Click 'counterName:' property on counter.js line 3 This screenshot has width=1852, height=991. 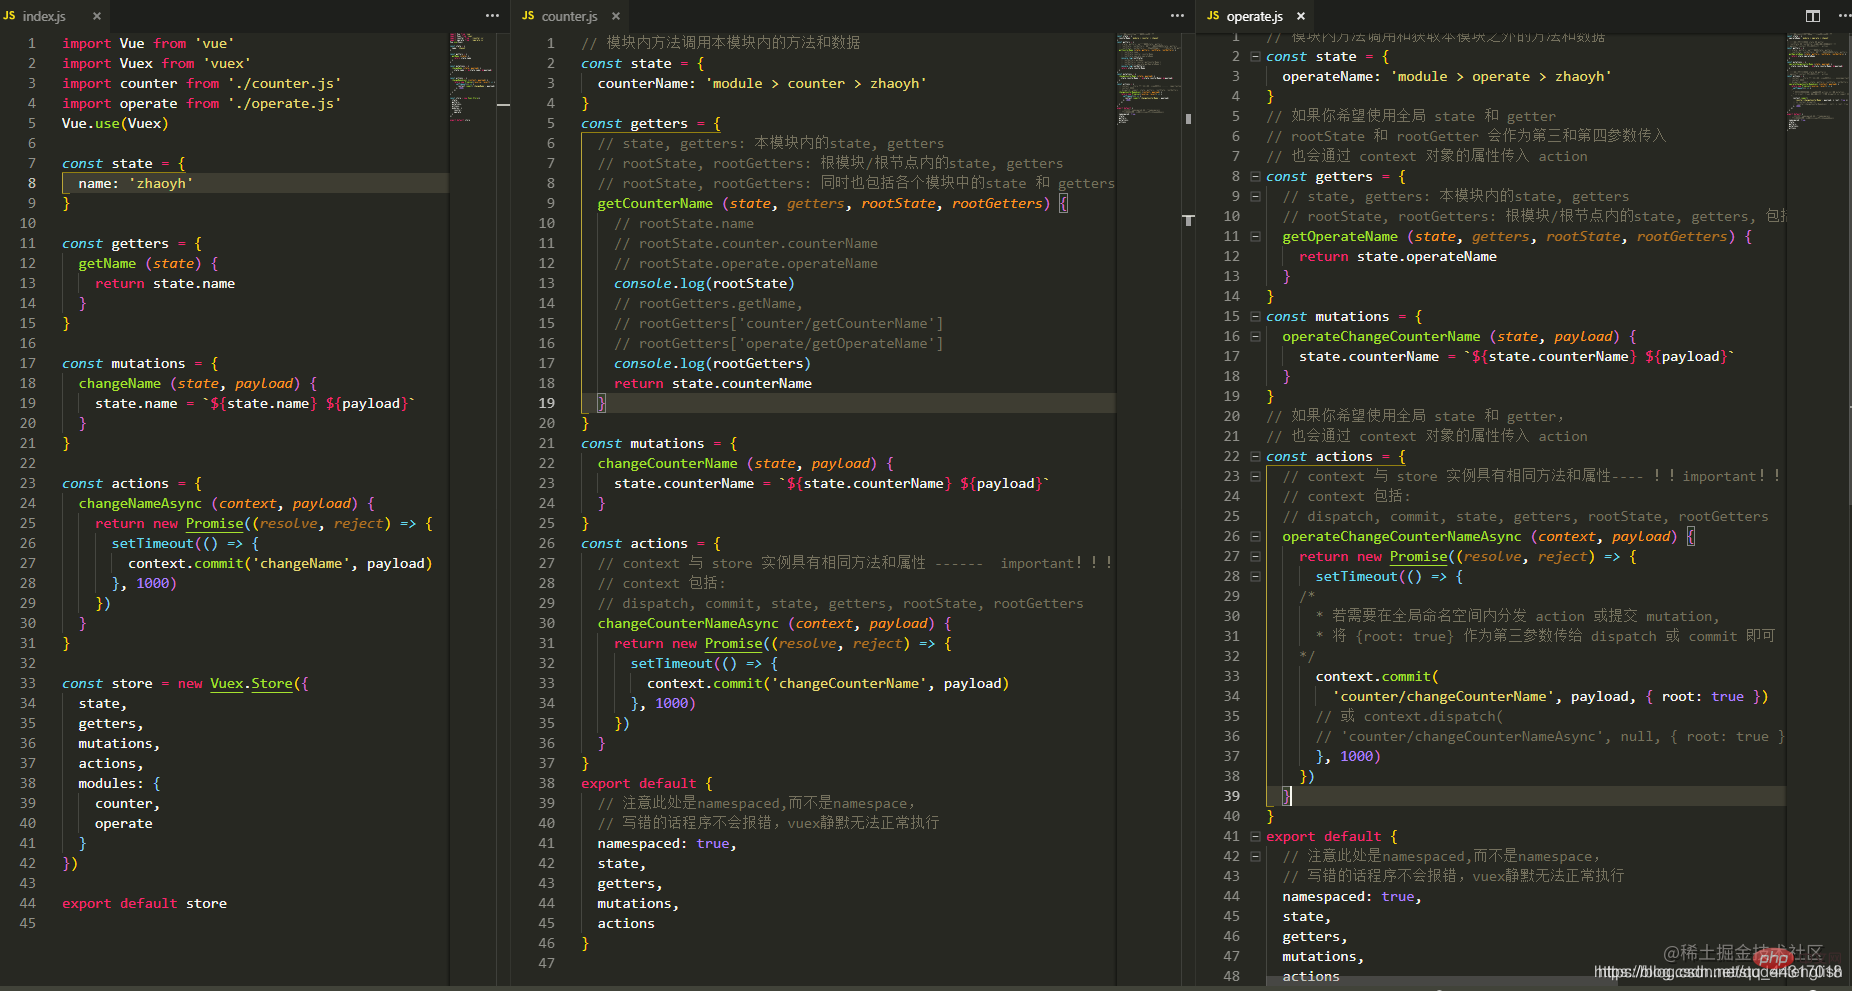pos(647,84)
